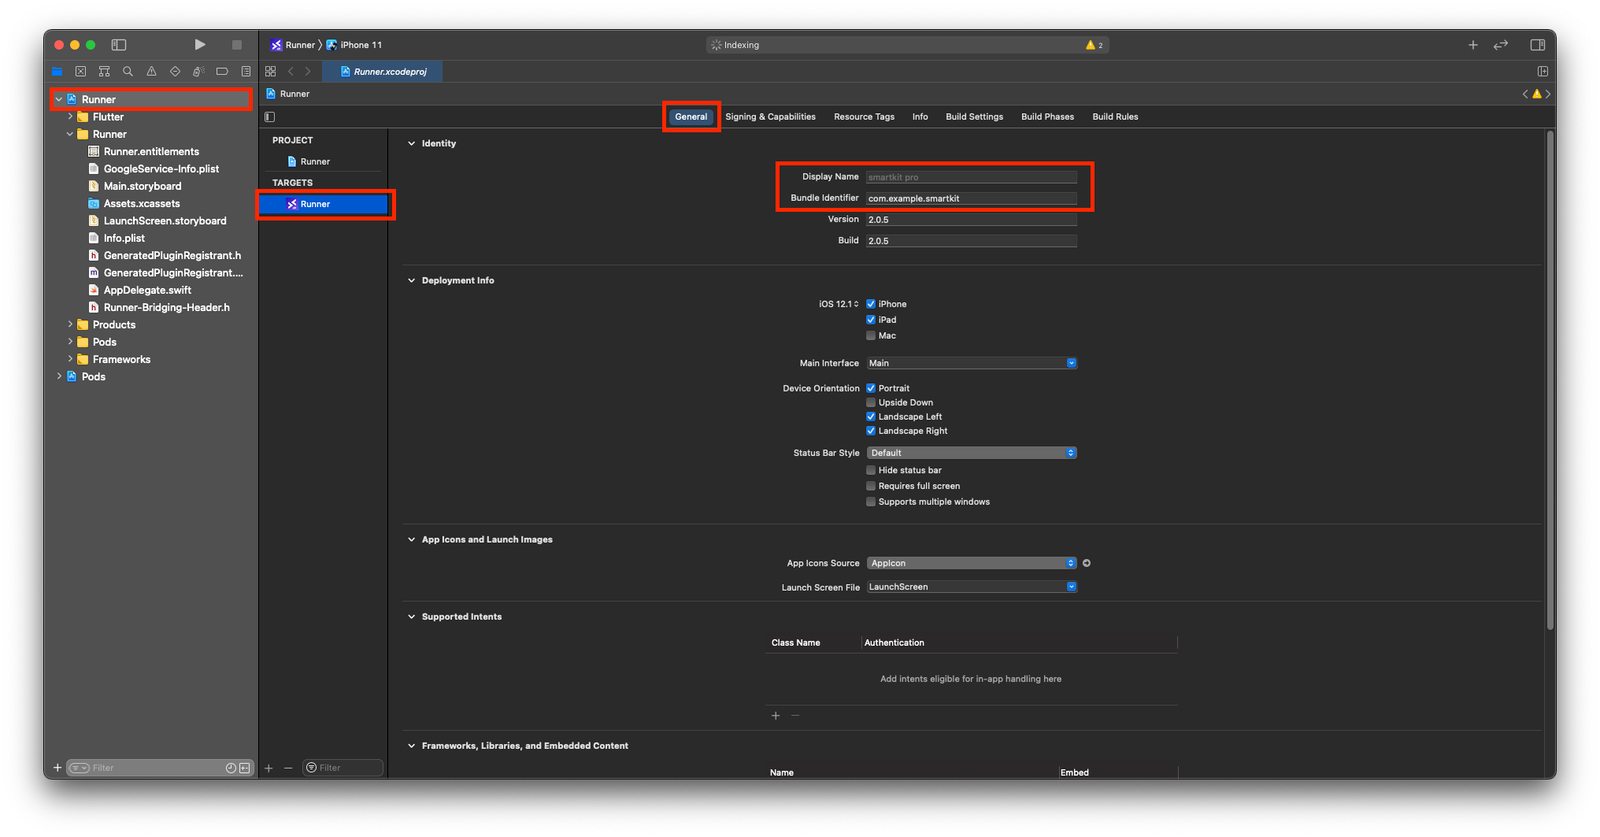Click the Stop button in toolbar

coord(237,45)
